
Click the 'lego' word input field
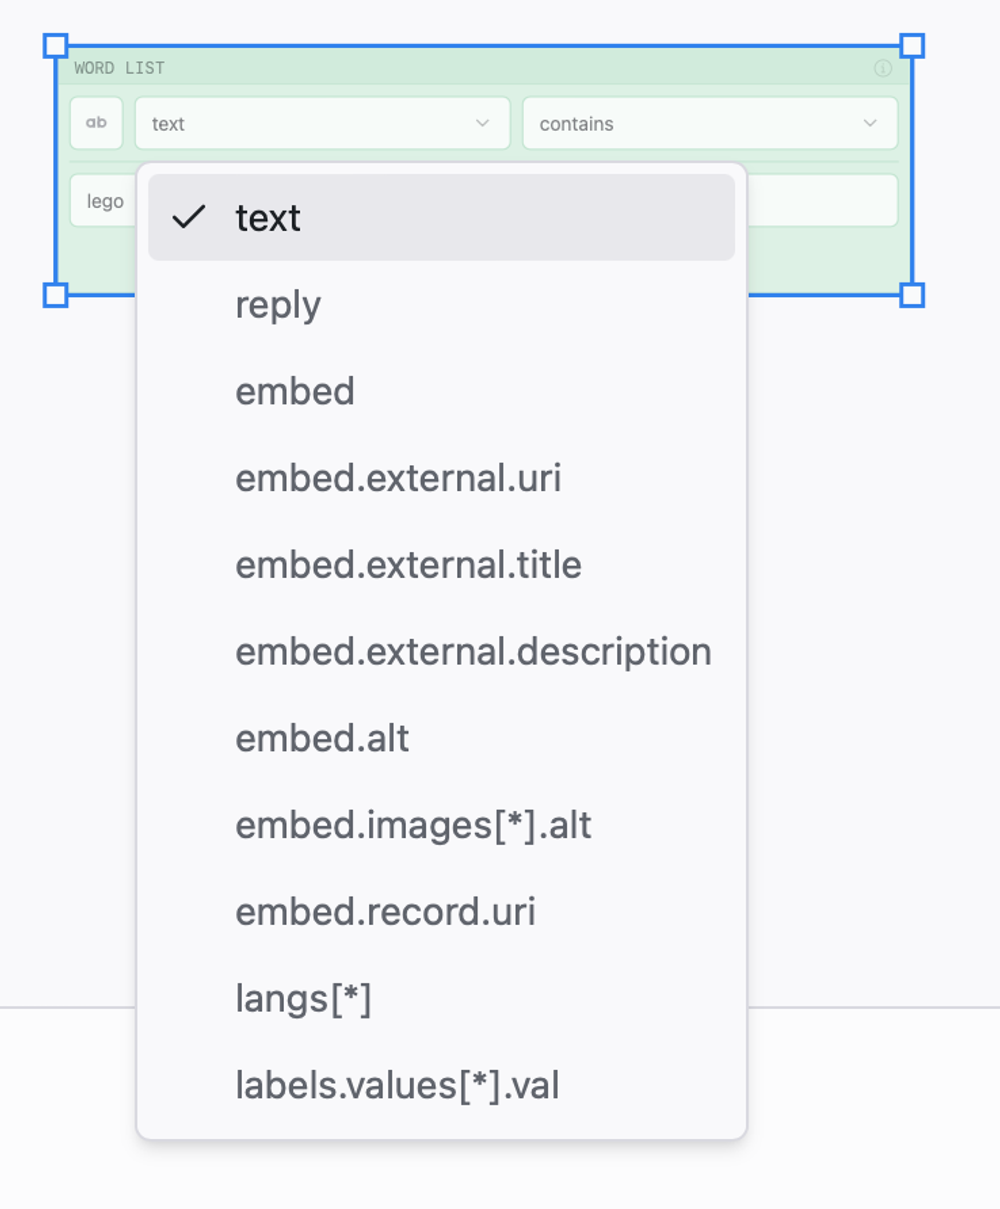(x=103, y=201)
